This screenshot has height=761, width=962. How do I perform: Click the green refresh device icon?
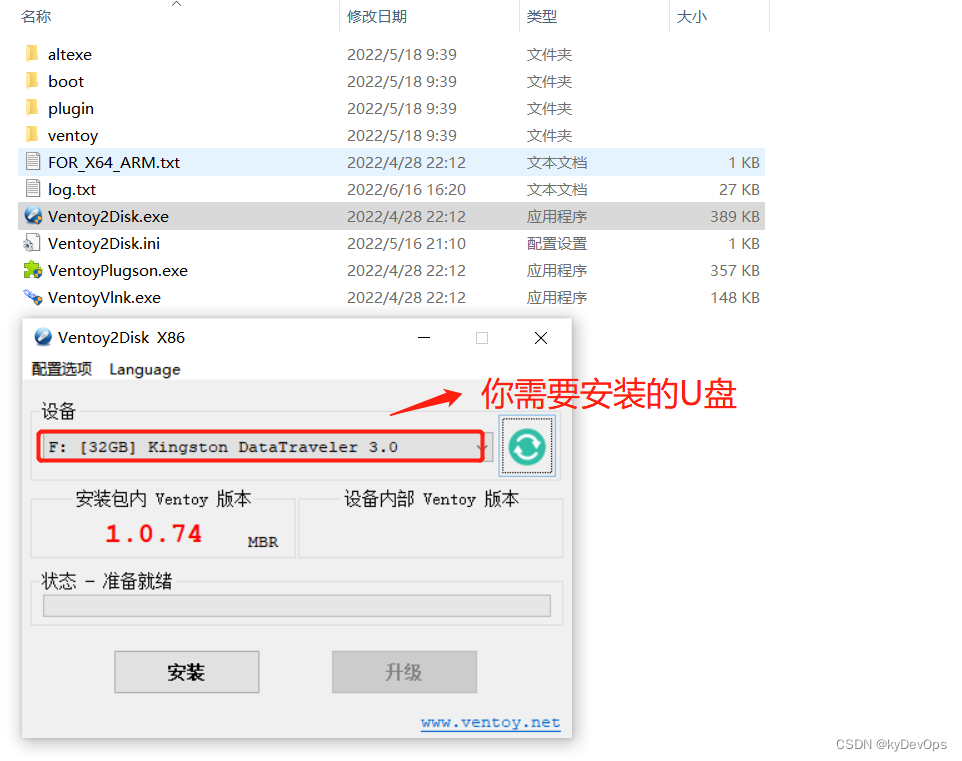pos(526,448)
